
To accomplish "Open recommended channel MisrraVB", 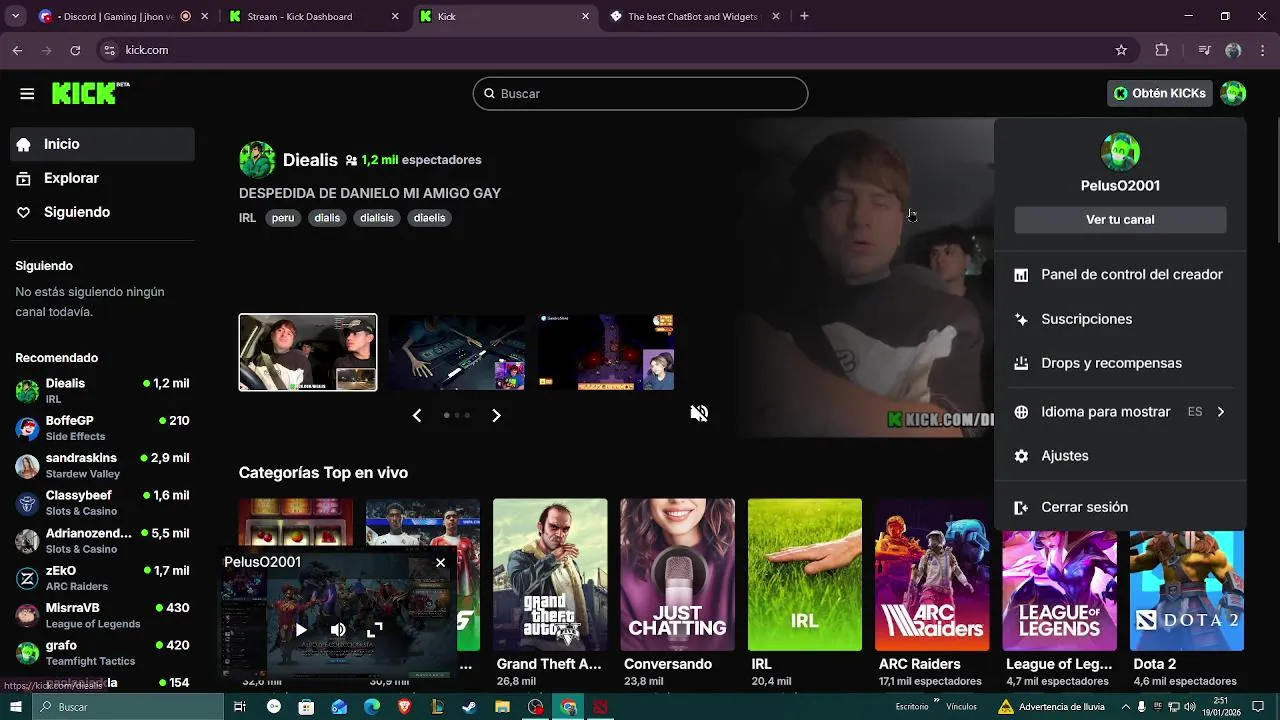I will coord(103,616).
